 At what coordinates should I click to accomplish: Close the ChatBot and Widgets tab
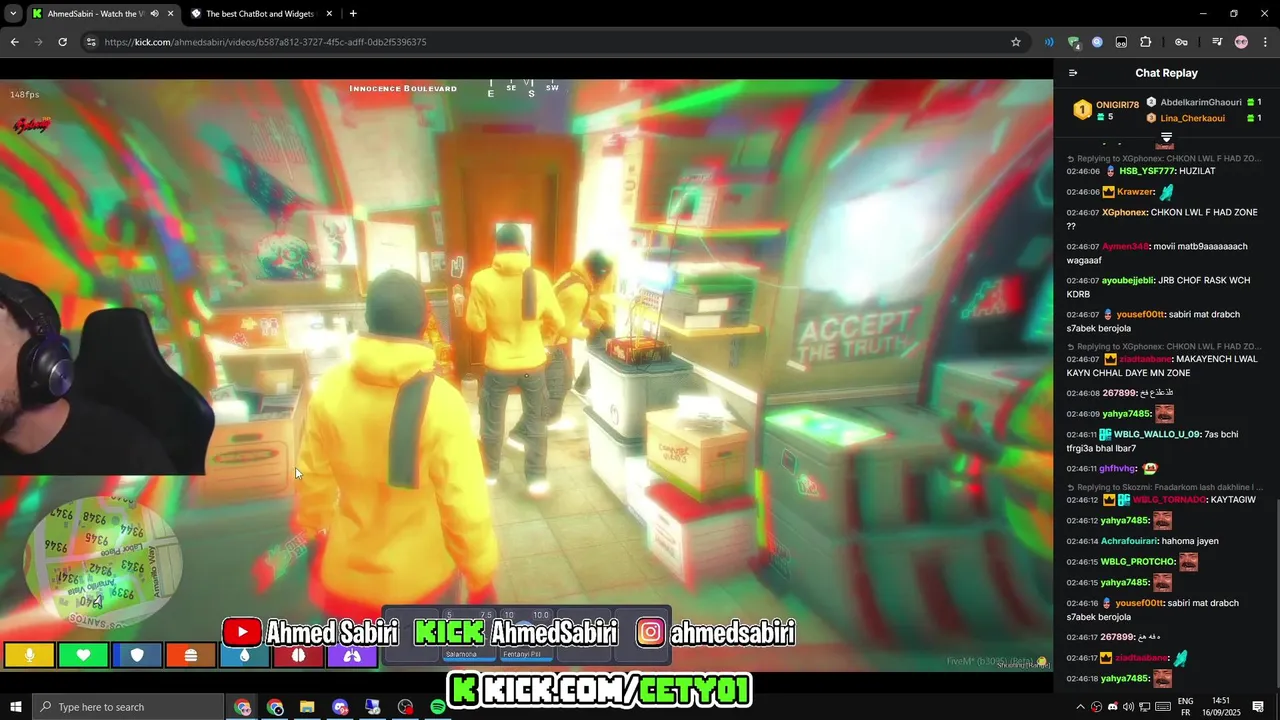tap(330, 14)
